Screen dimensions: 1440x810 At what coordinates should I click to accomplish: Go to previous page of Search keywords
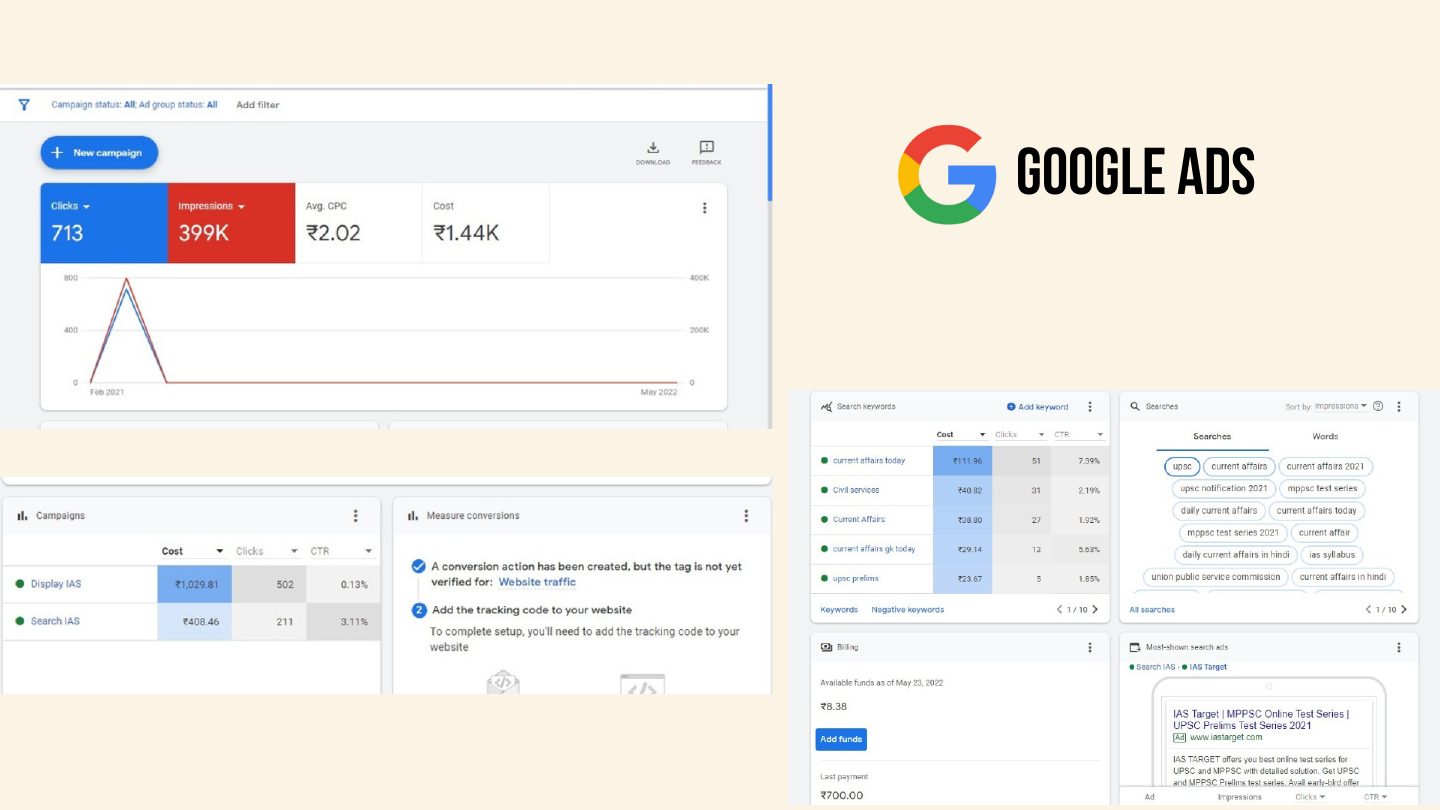pos(1060,609)
